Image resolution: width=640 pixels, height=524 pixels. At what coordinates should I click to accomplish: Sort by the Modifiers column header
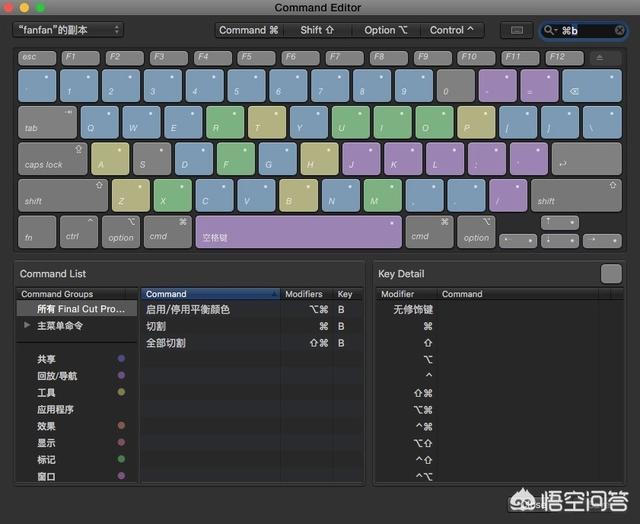(307, 294)
